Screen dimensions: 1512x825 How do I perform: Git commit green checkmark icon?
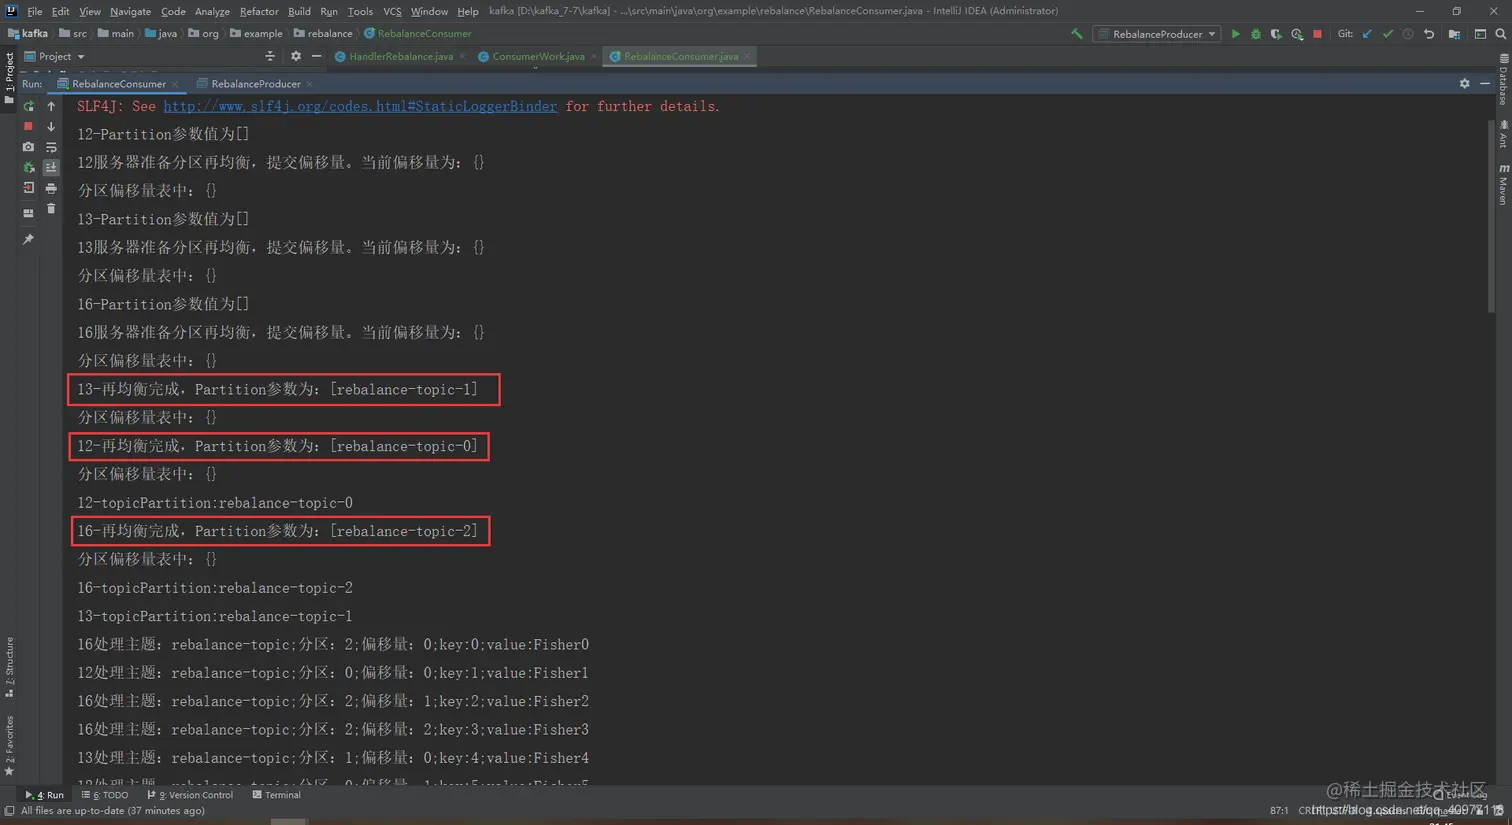click(x=1388, y=34)
